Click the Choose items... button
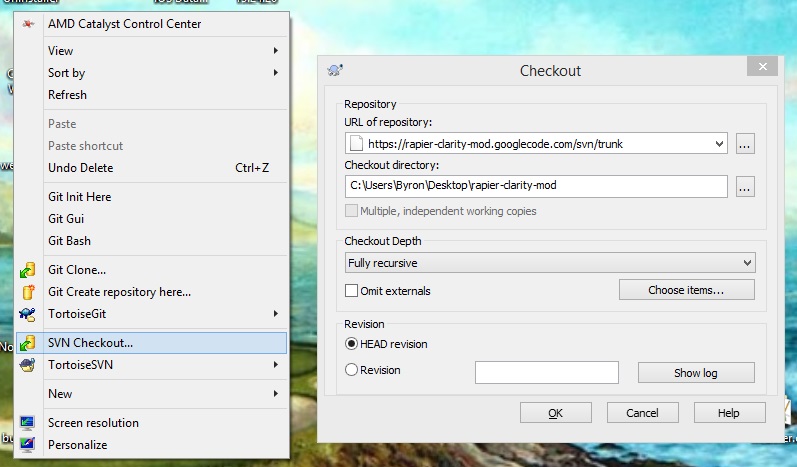Image resolution: width=797 pixels, height=467 pixels. click(686, 290)
